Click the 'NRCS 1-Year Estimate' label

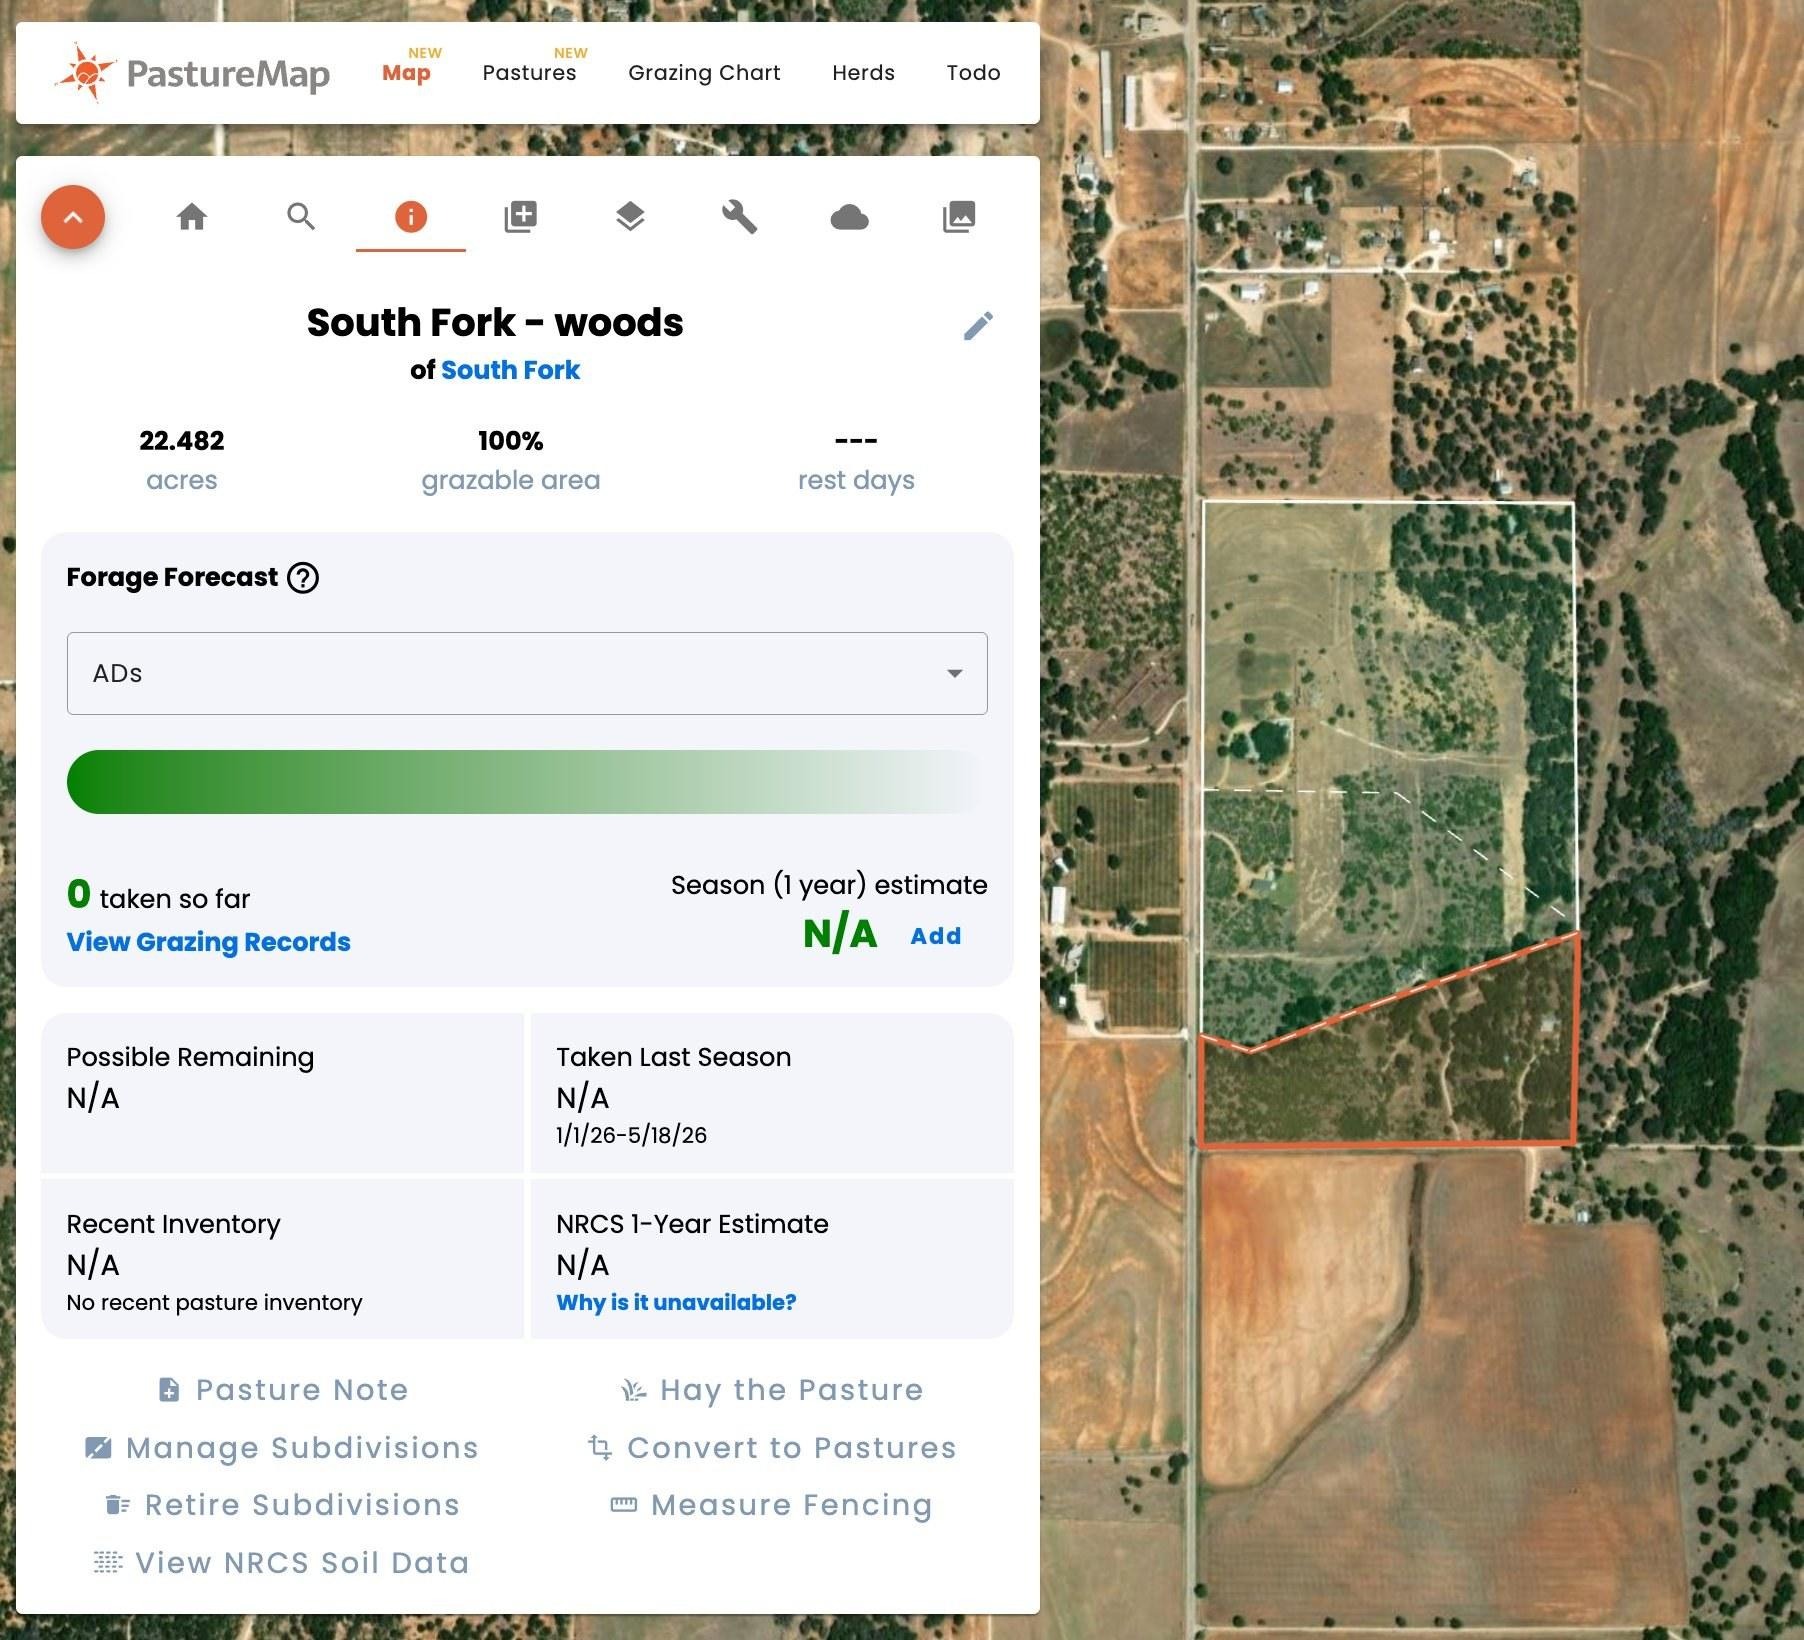pos(692,1224)
